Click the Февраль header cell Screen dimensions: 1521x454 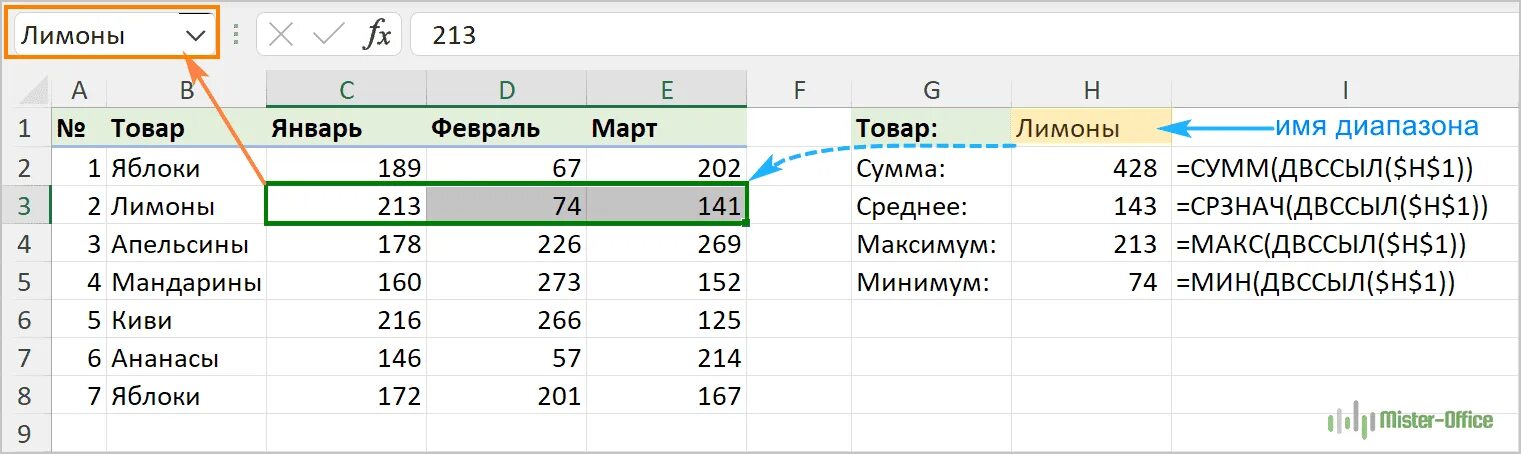[x=506, y=128]
